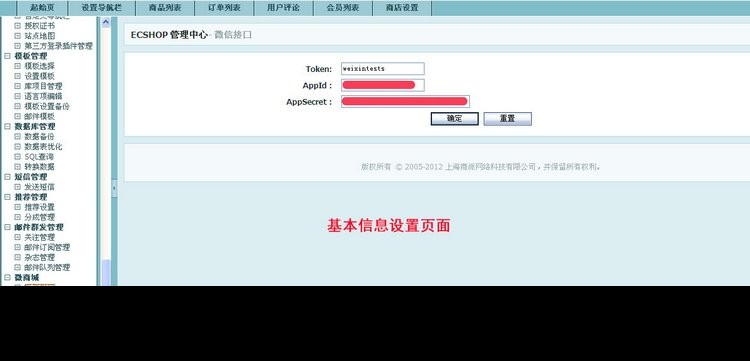Click the icon beside 授权证书

(x=18, y=26)
